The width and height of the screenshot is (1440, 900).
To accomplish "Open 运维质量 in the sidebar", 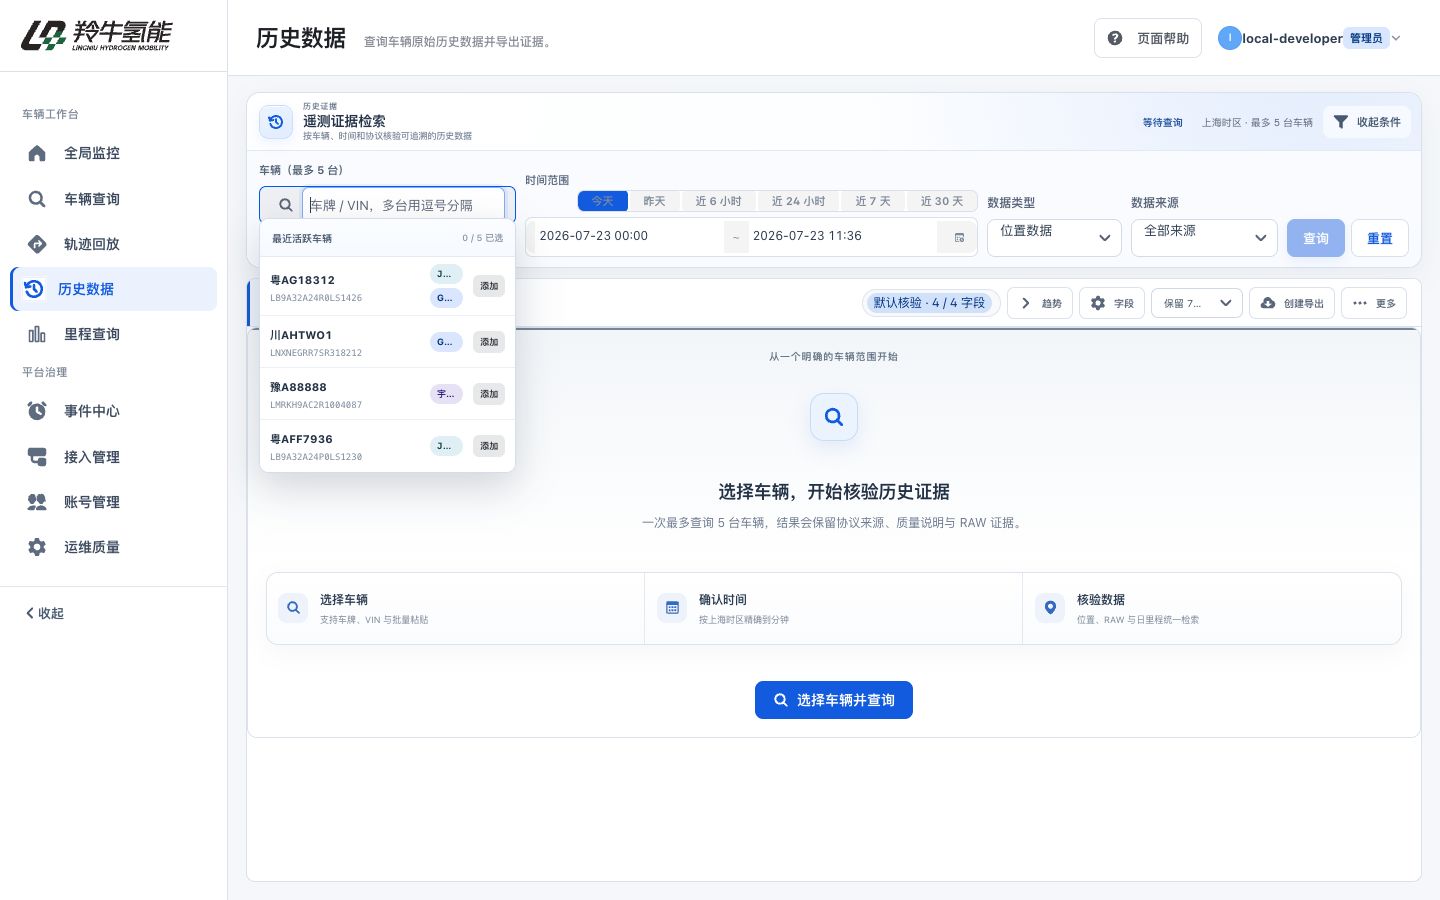I will pos(113,547).
